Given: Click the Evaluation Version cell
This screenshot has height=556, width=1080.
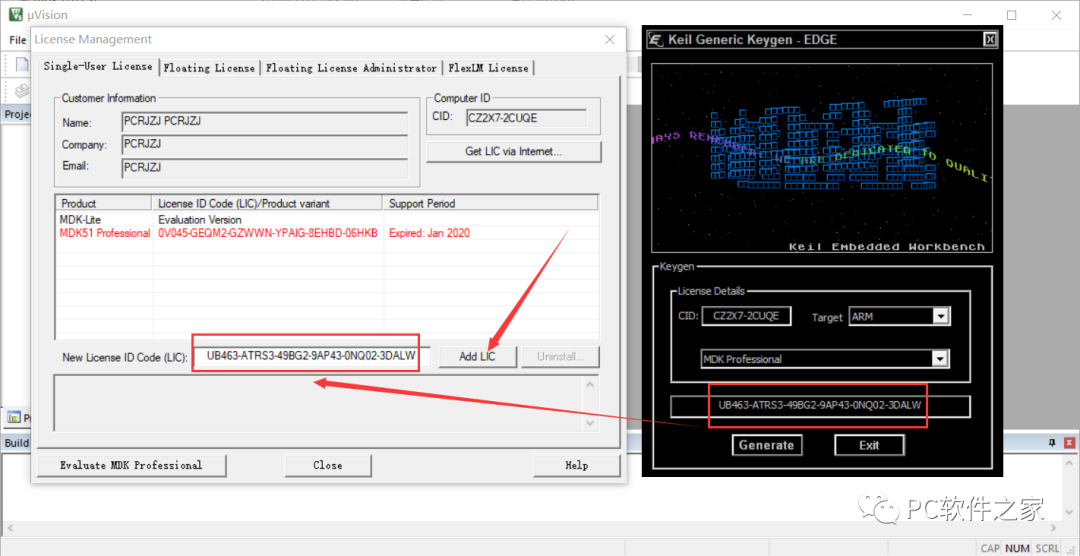Looking at the screenshot, I should [x=200, y=220].
